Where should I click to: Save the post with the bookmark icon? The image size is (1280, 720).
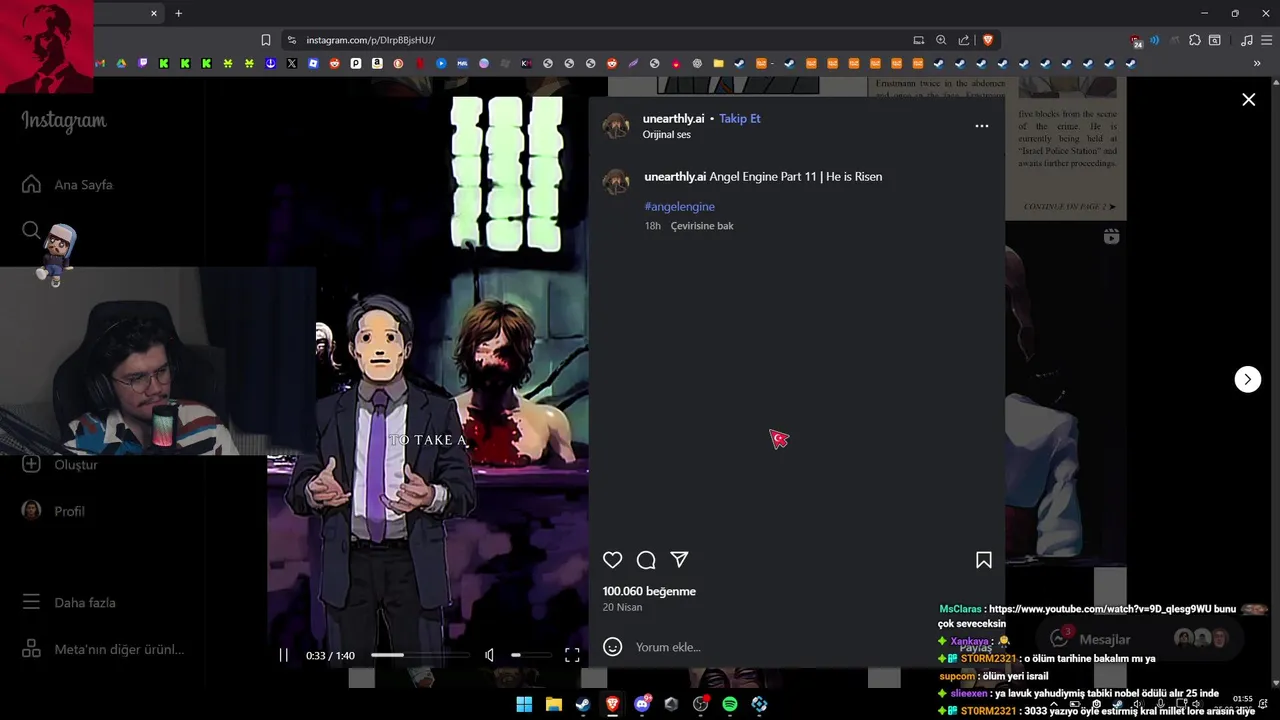coord(984,560)
